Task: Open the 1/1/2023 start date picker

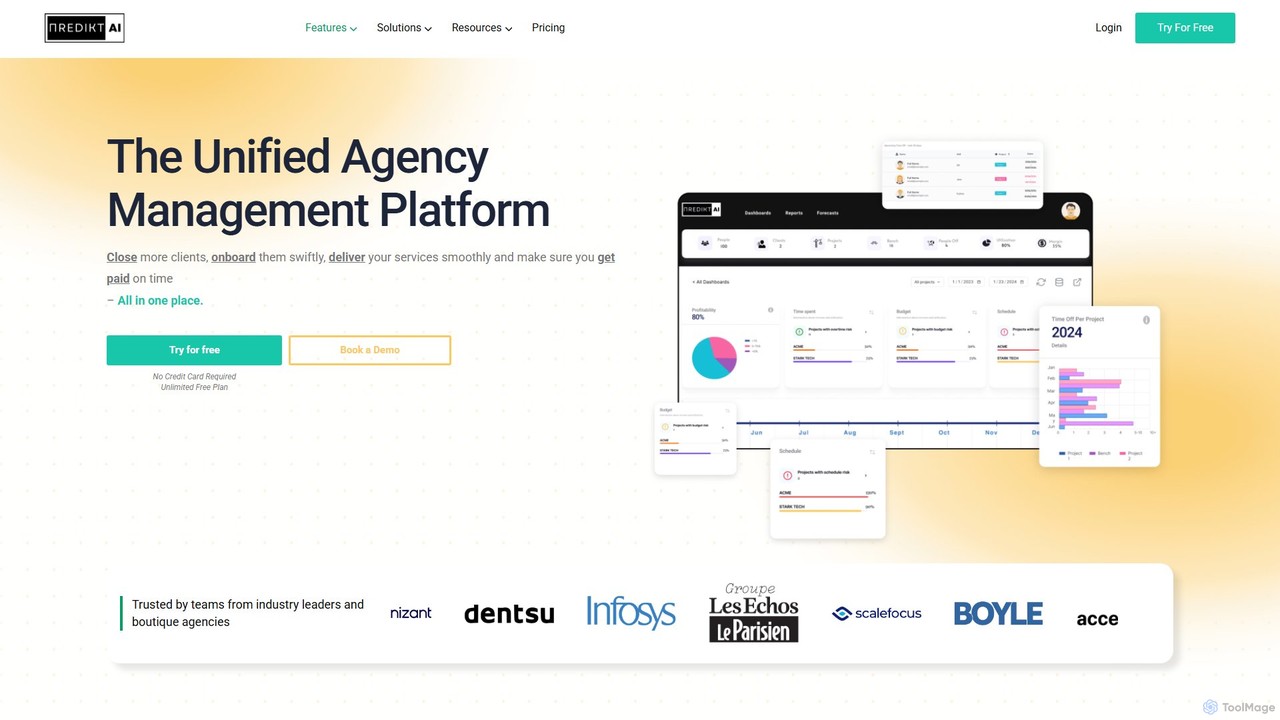Action: click(966, 283)
